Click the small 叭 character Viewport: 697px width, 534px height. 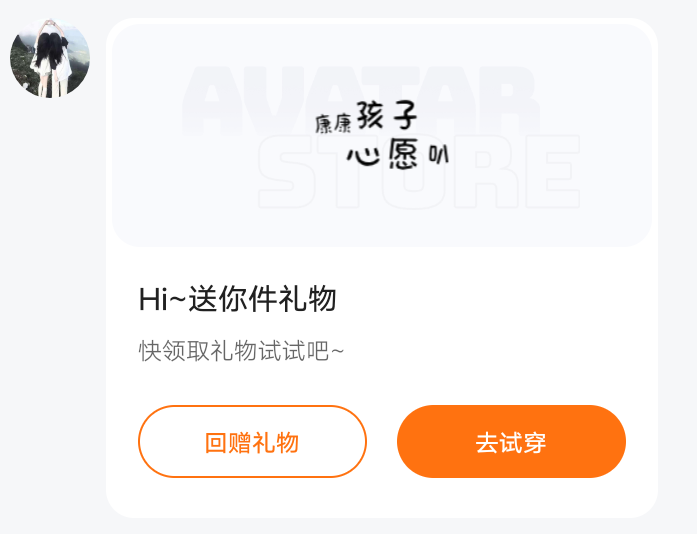point(439,154)
